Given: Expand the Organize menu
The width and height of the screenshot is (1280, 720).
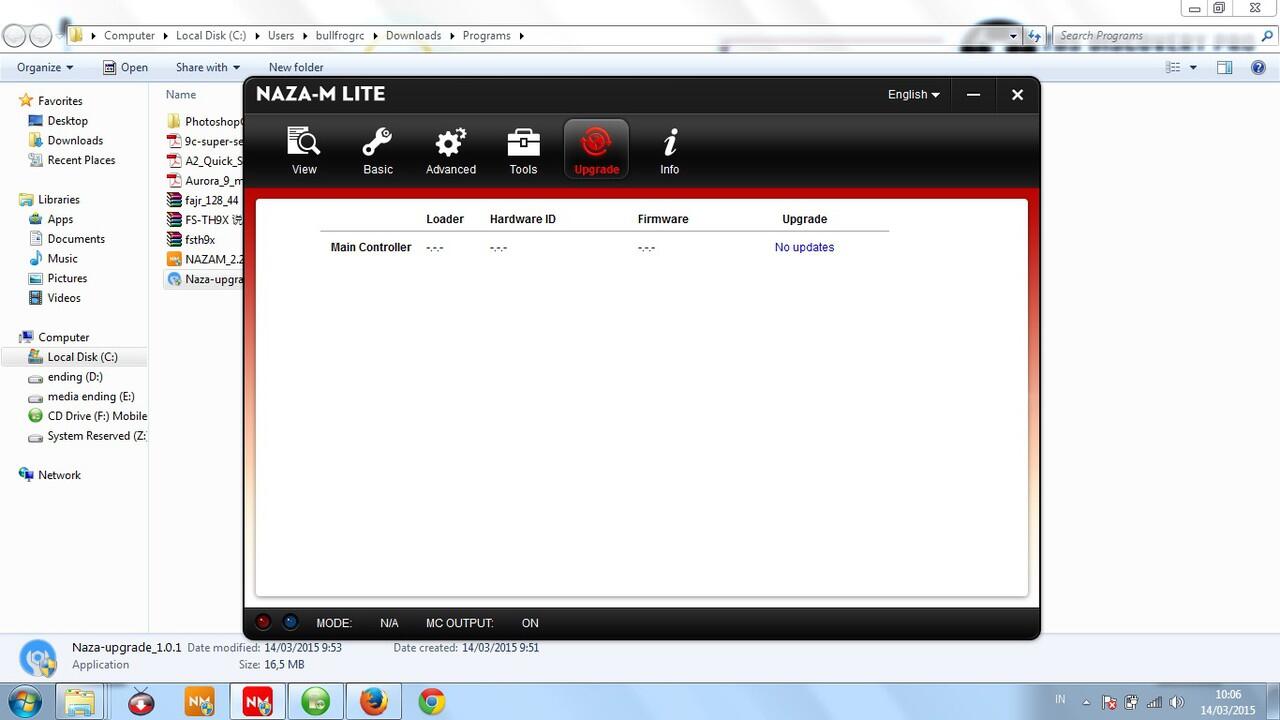Looking at the screenshot, I should [45, 67].
